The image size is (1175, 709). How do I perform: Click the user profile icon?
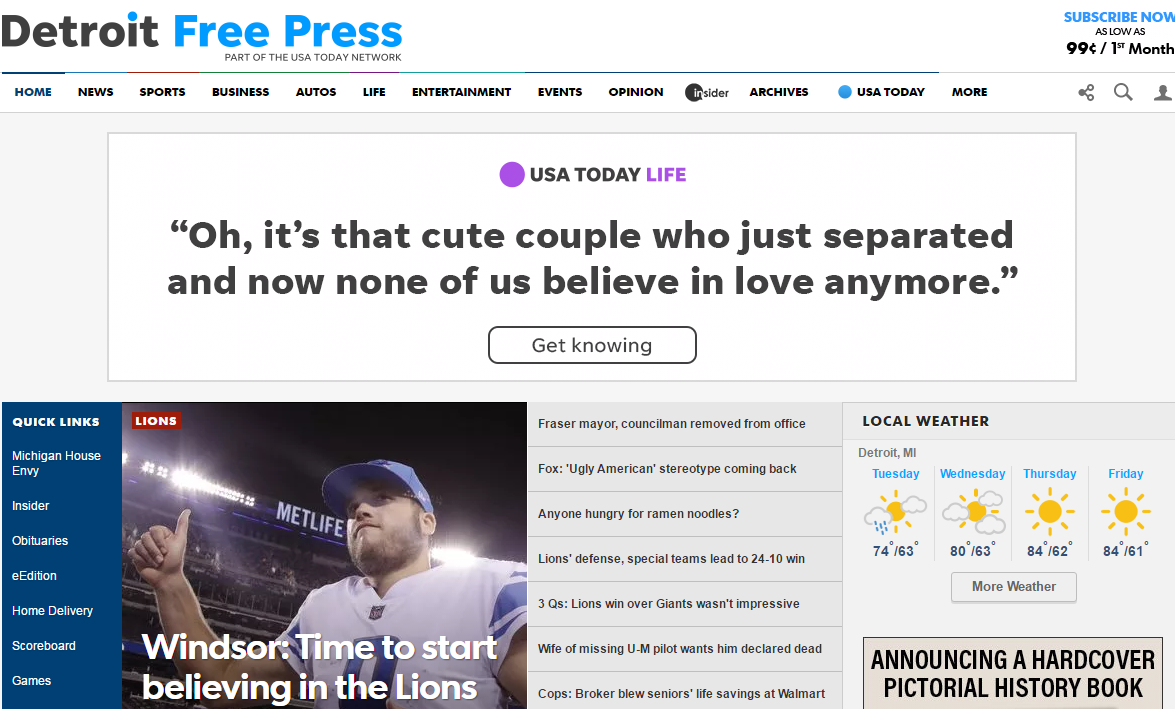[x=1162, y=92]
